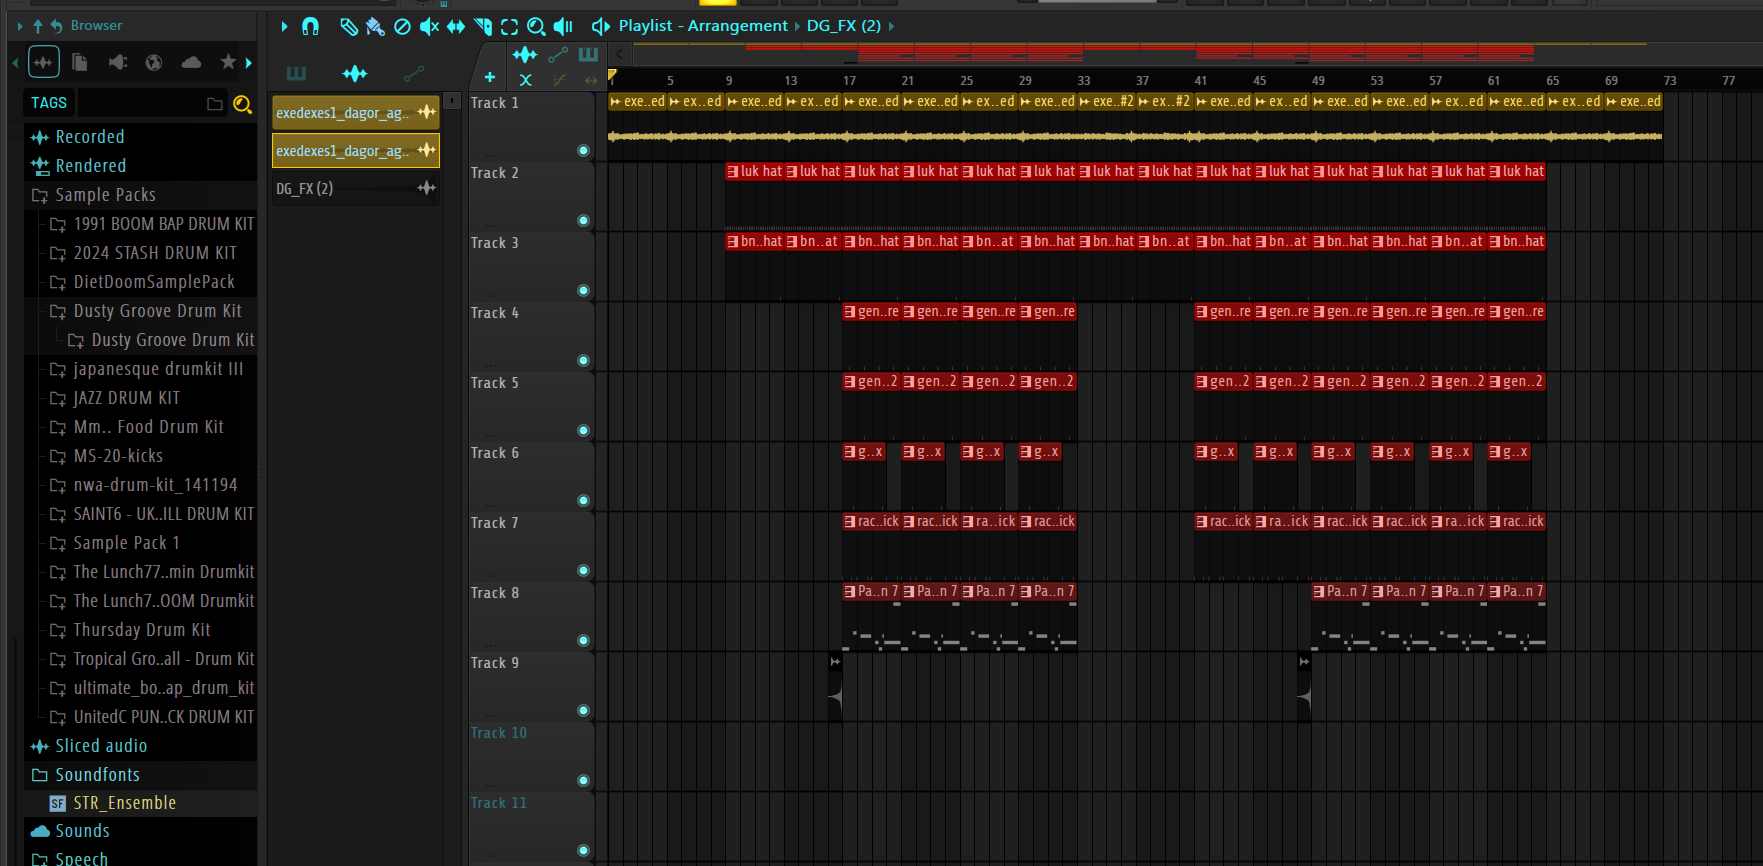The image size is (1763, 866).
Task: Filter picker by automation clips
Action: 414,73
